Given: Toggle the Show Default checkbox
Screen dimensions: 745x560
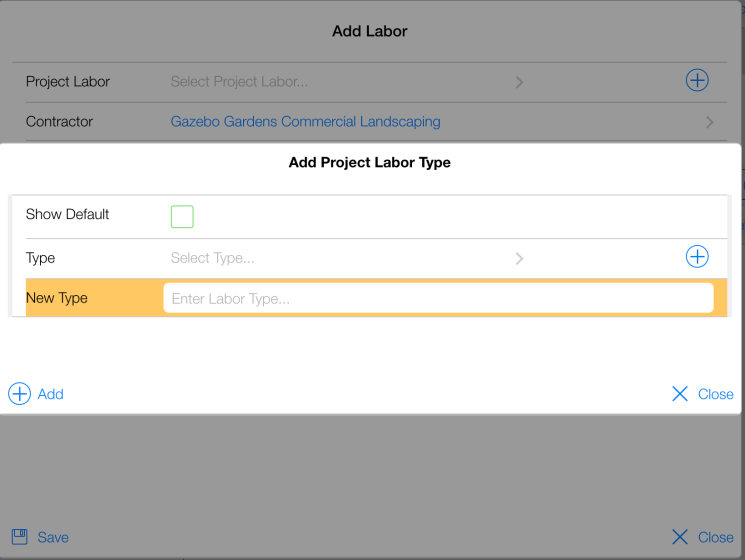Looking at the screenshot, I should coord(182,216).
